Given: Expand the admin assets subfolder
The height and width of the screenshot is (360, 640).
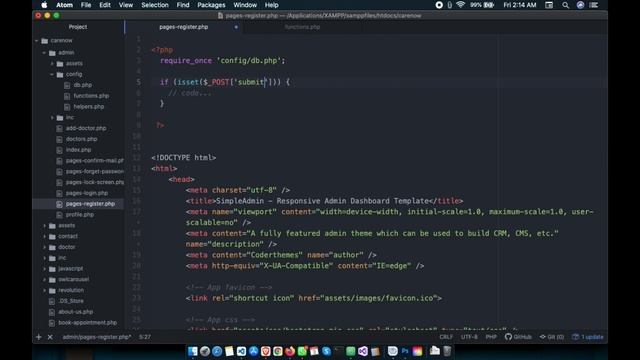Looking at the screenshot, I should coord(52,64).
